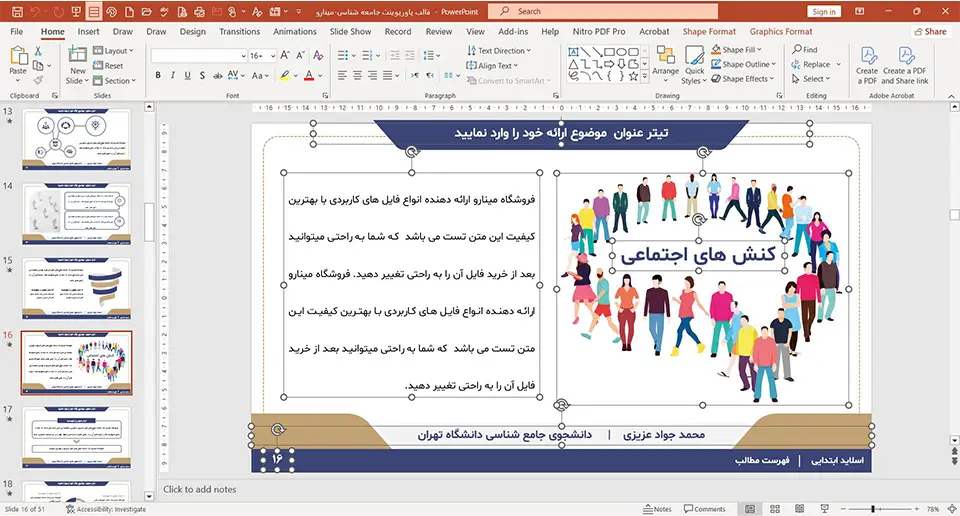
Task: Click the Sign in button
Action: tap(824, 12)
